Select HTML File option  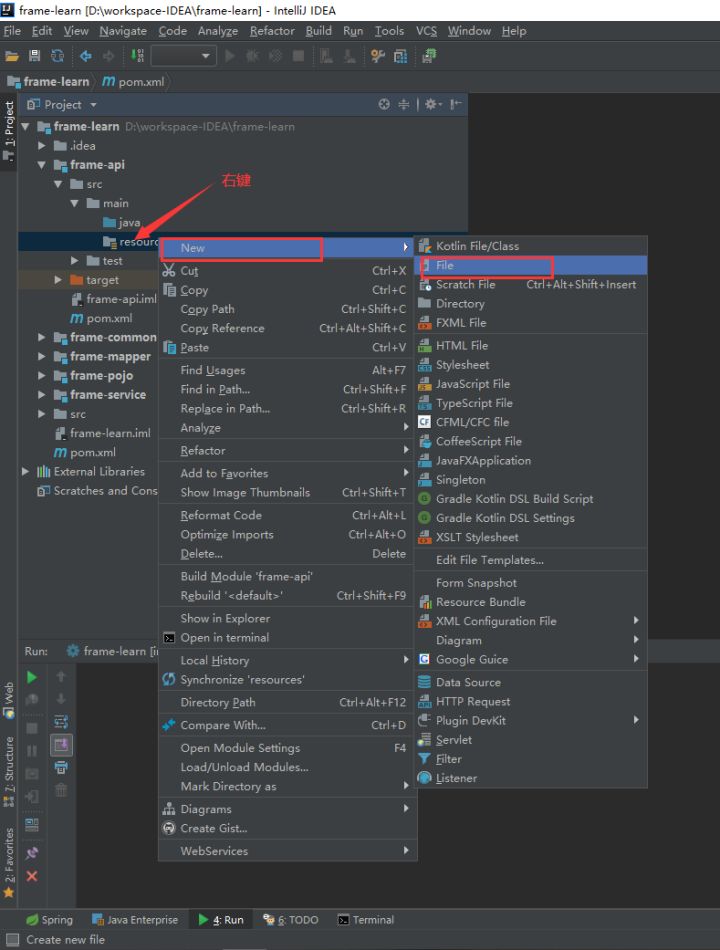pos(531,345)
